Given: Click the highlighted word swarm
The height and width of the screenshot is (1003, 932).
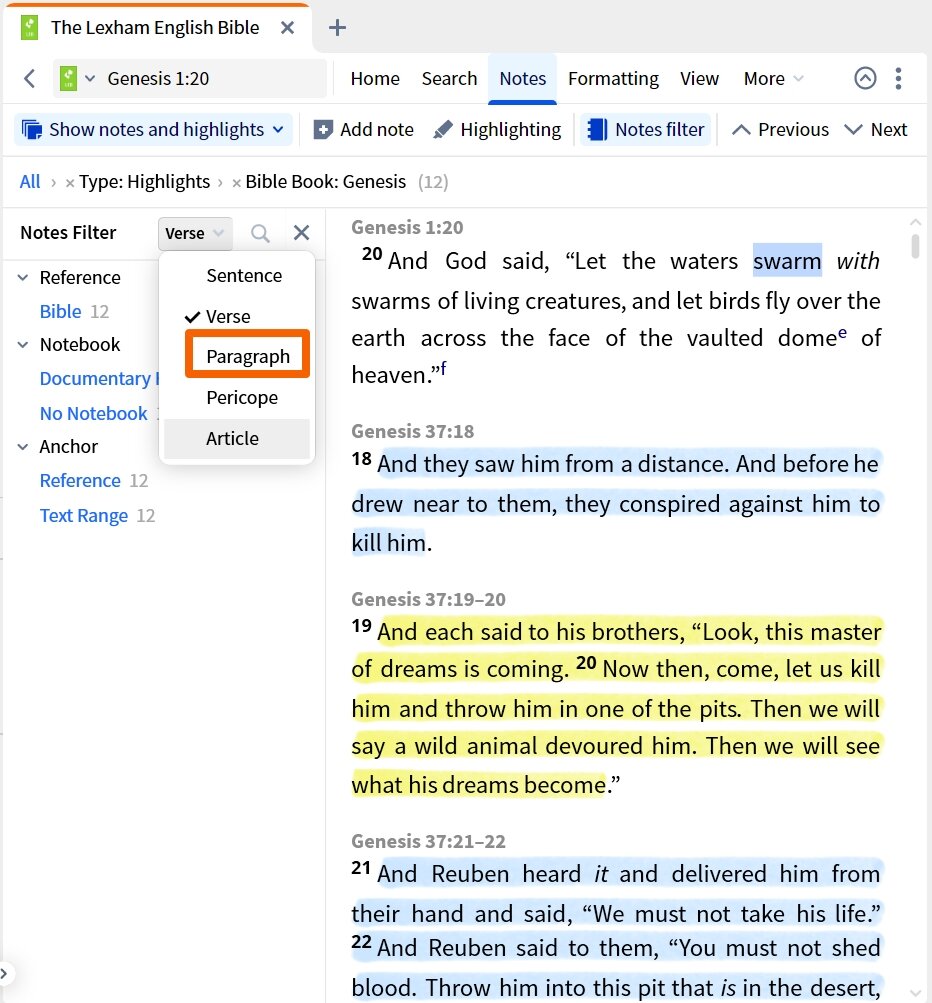Looking at the screenshot, I should click(x=787, y=261).
